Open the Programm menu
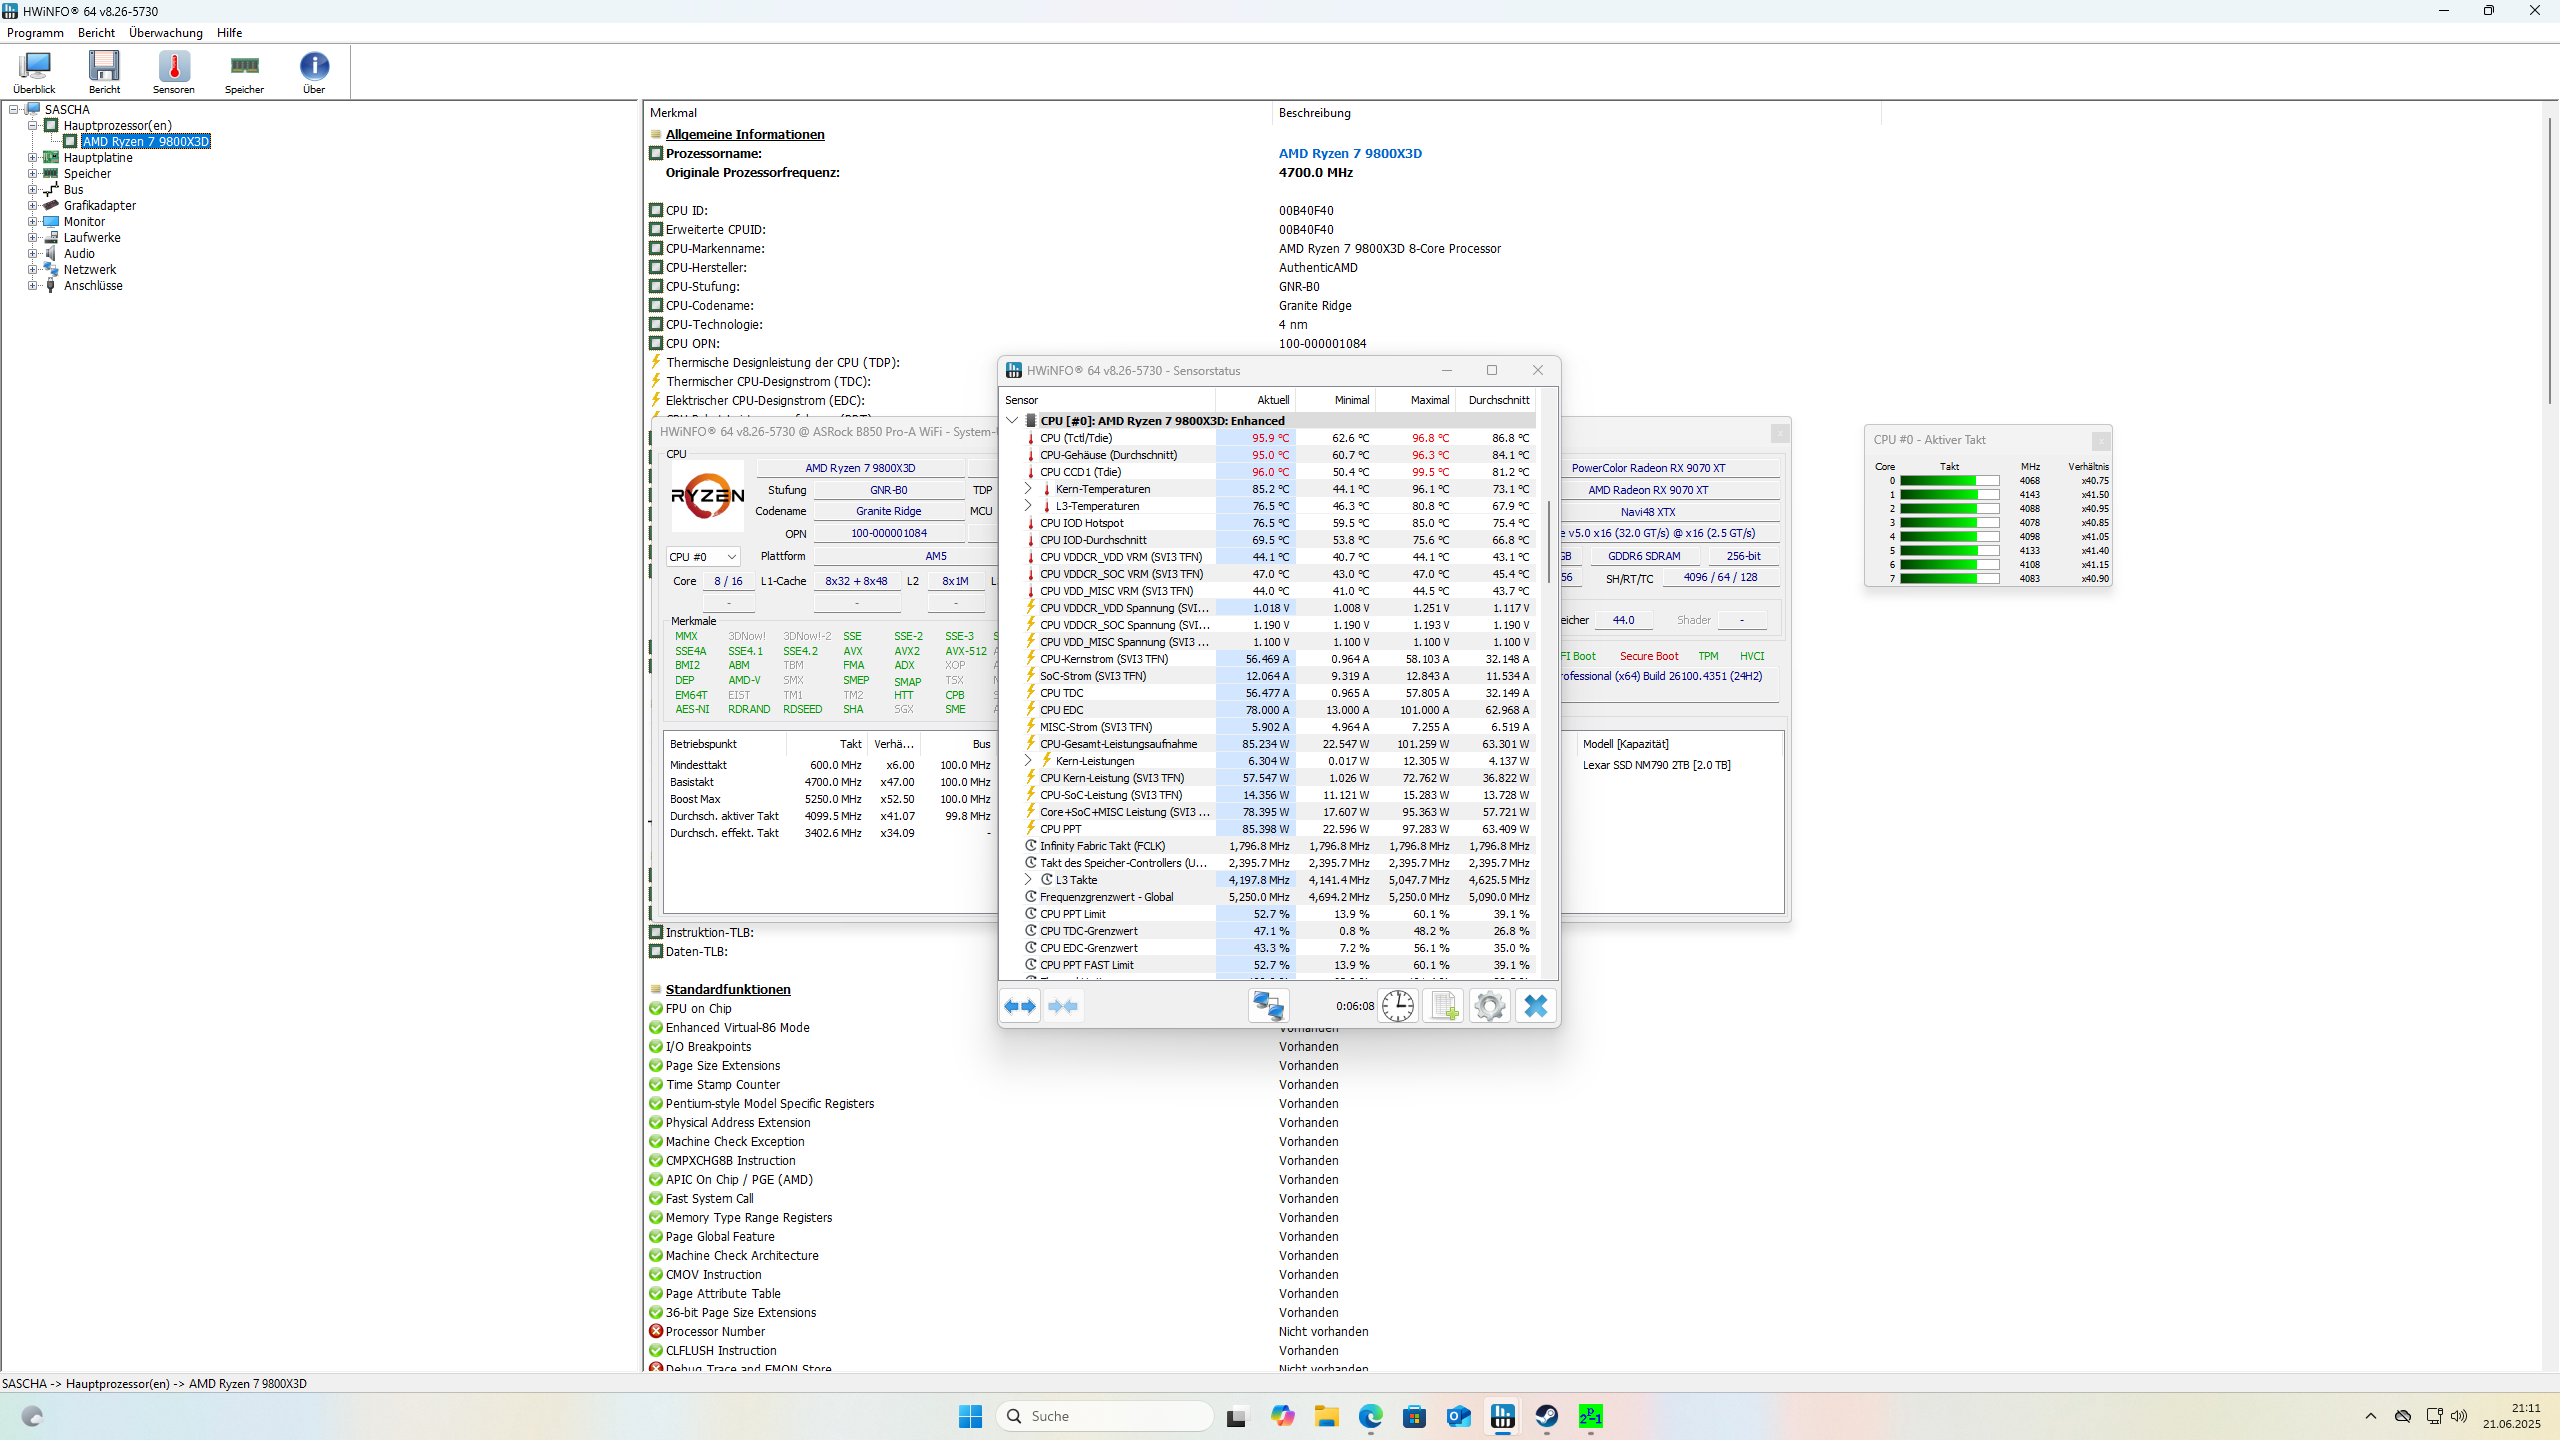Viewport: 2560px width, 1440px height. coord(35,33)
